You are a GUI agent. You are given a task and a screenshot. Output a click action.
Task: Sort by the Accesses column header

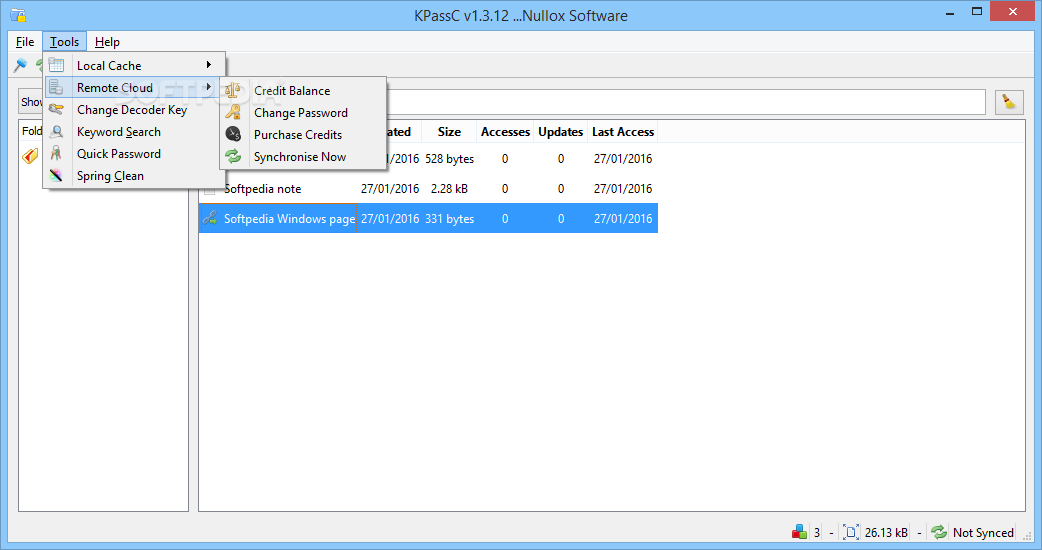(505, 132)
